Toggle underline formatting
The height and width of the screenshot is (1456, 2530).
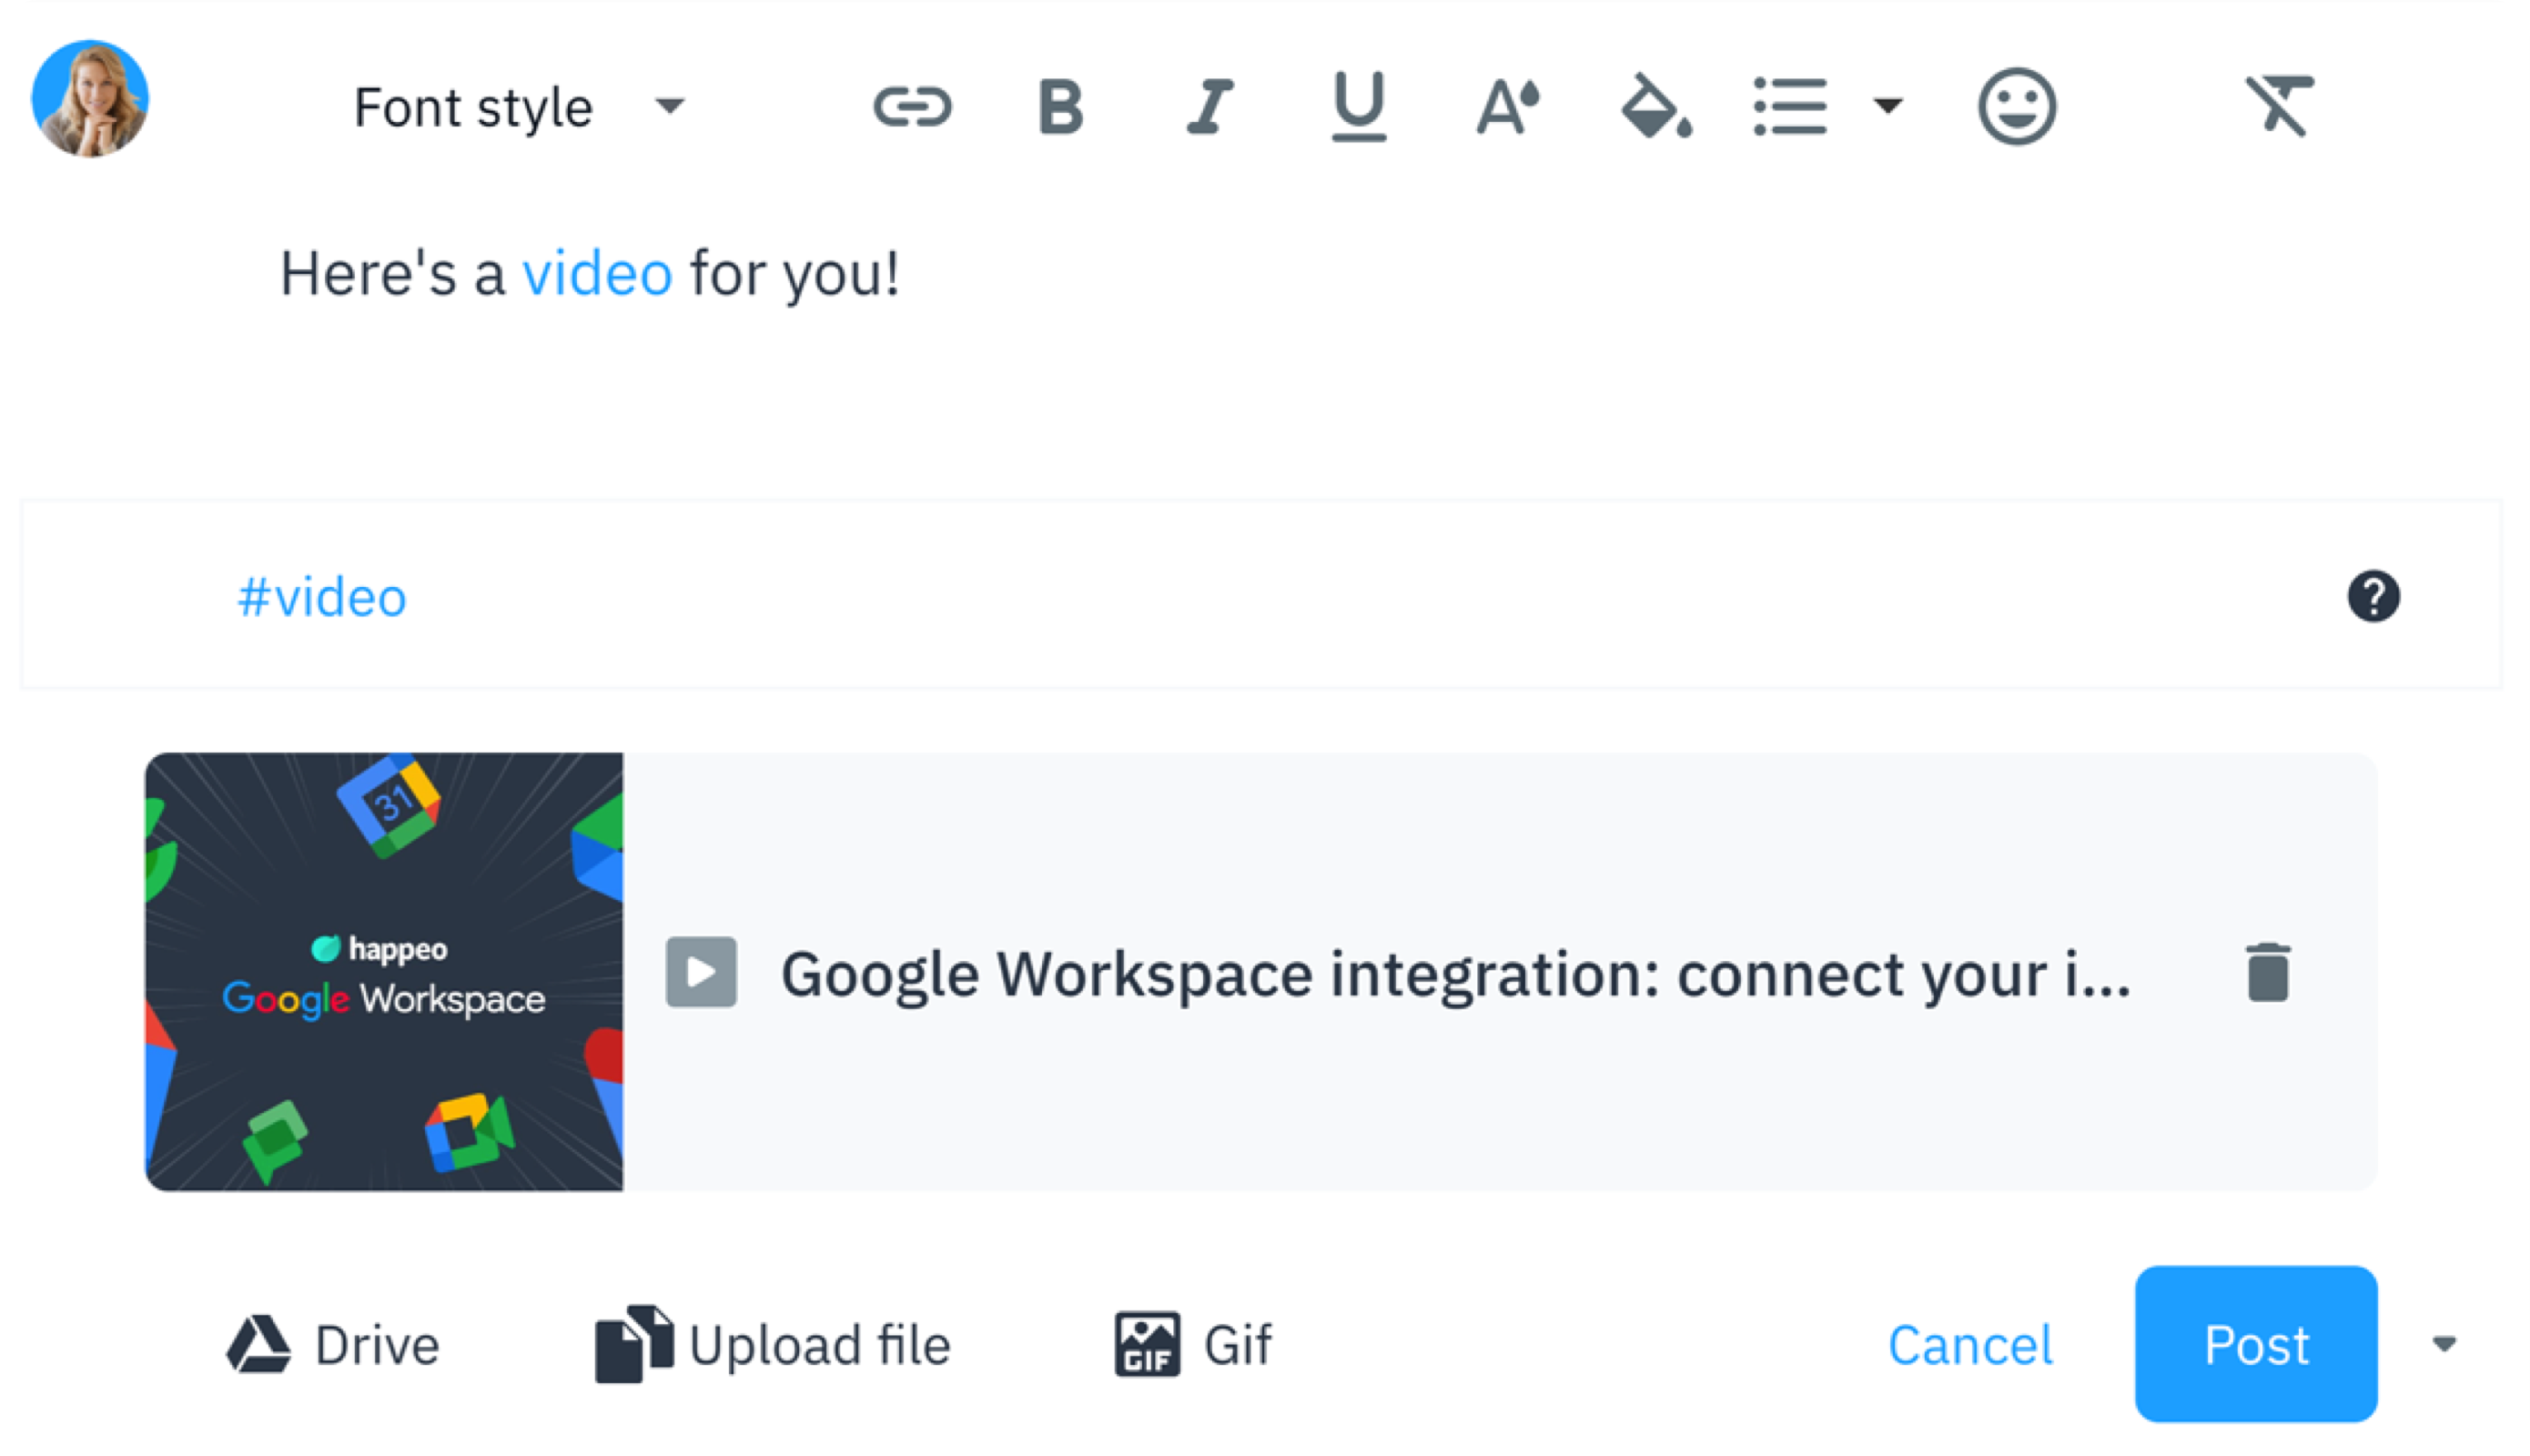point(1358,106)
